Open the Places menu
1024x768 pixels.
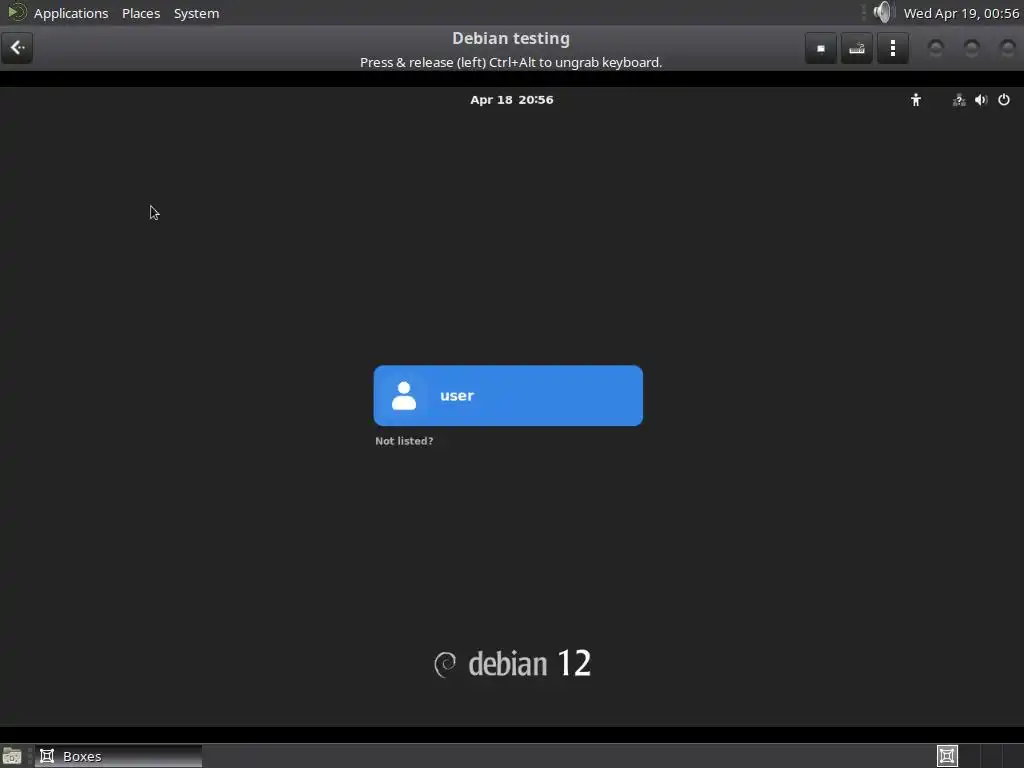click(141, 13)
